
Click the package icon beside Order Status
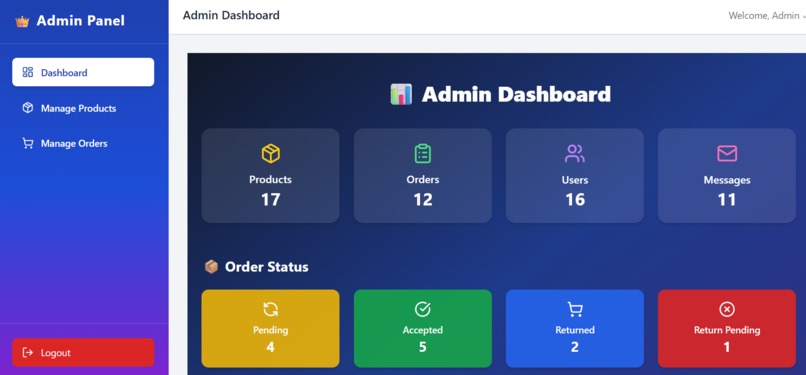point(211,267)
